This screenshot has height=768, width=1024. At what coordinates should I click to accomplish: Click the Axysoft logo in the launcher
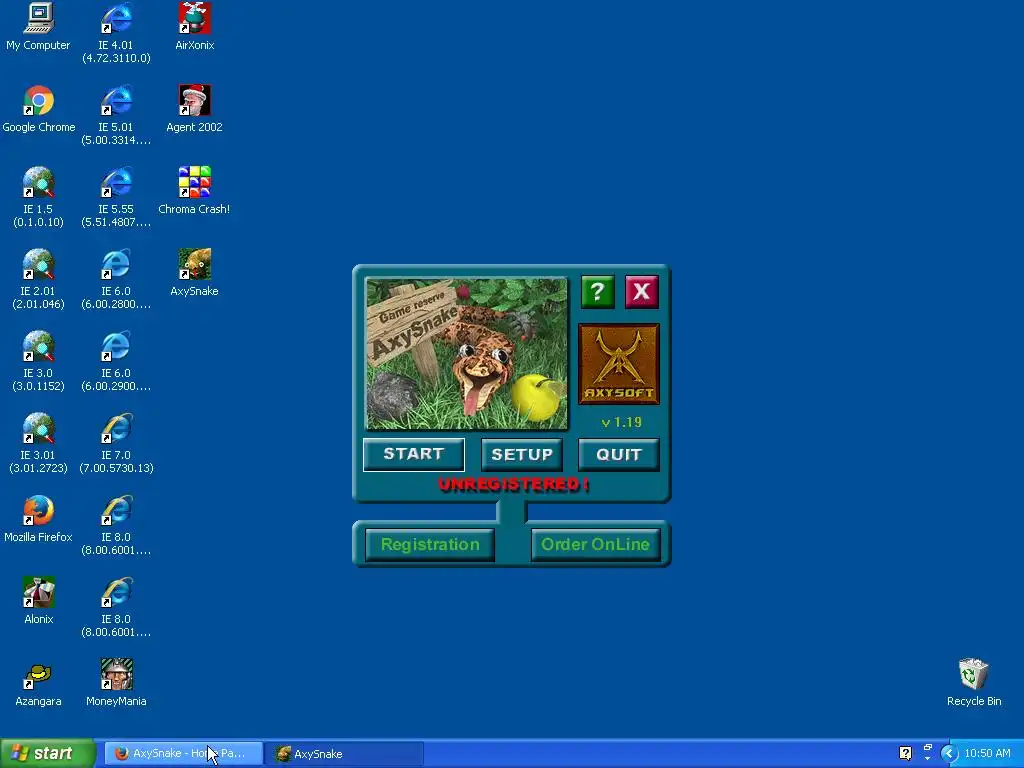click(618, 364)
